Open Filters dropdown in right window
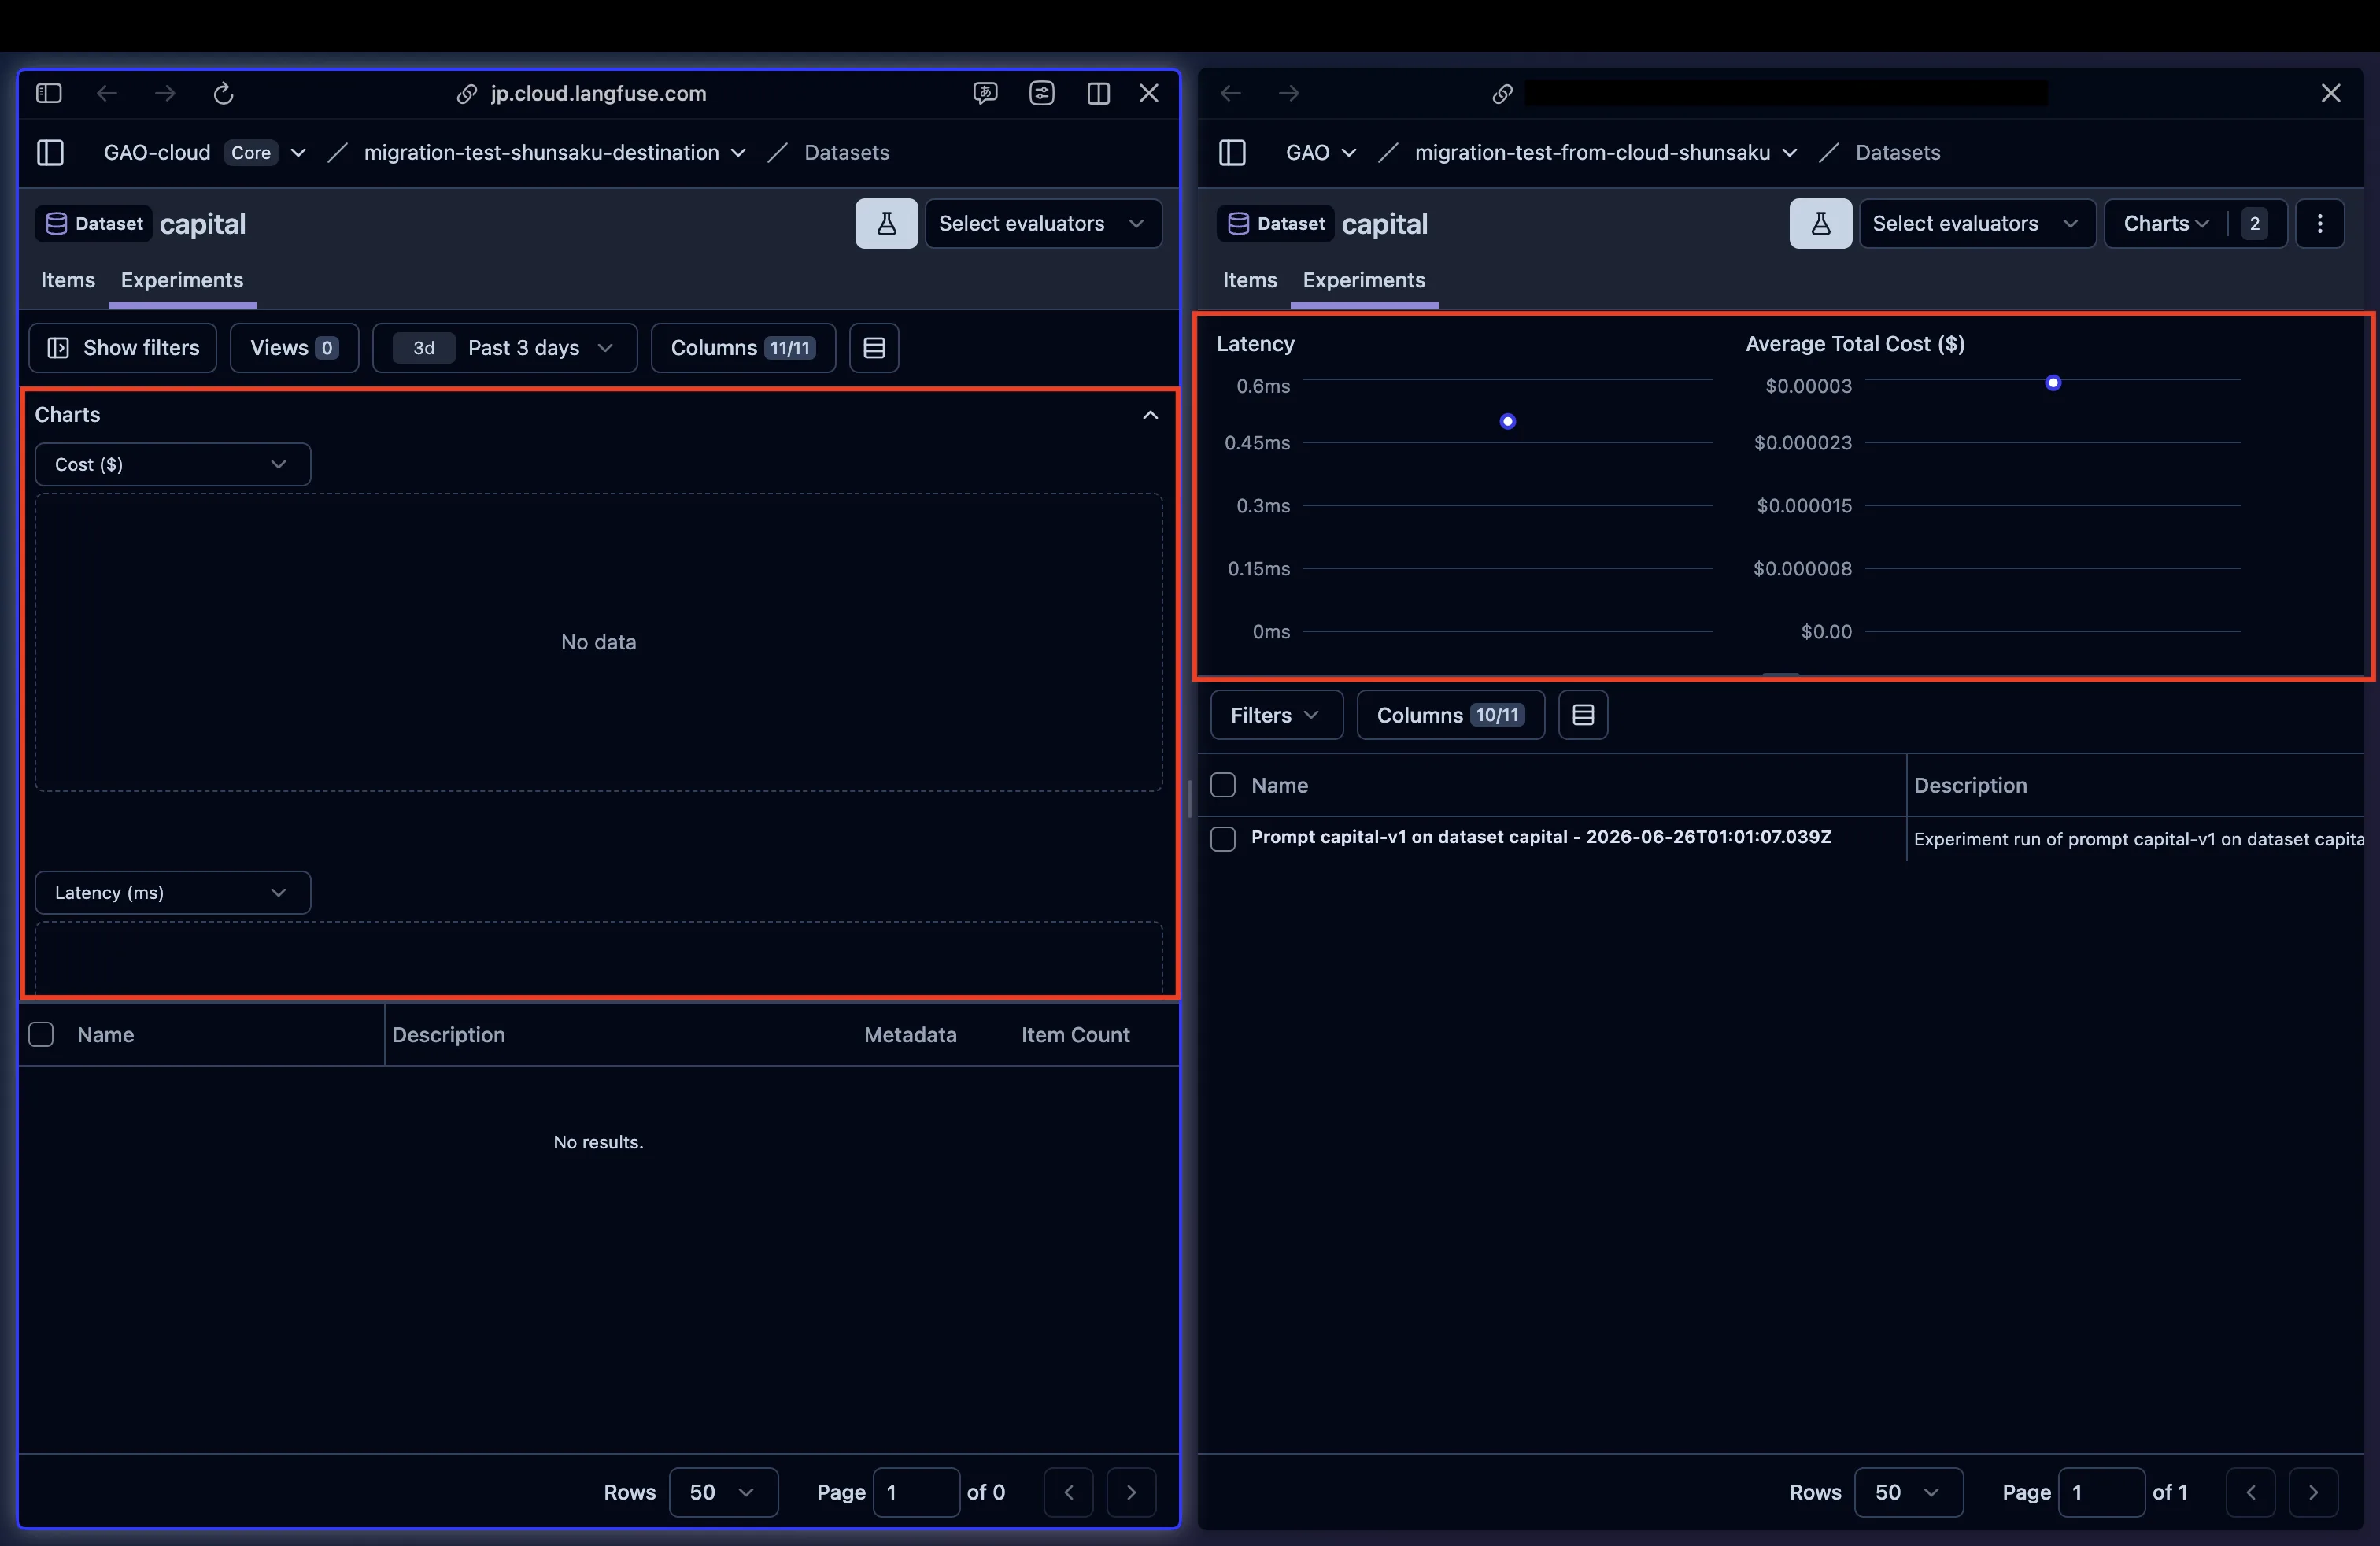 click(x=1276, y=715)
